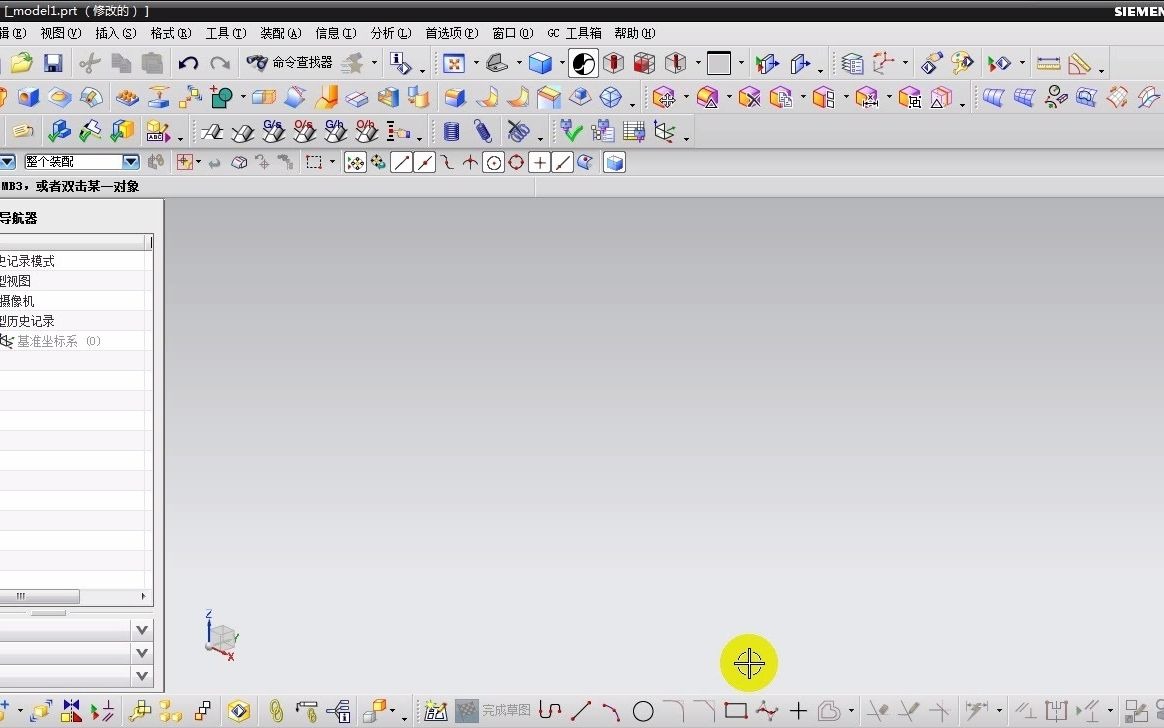This screenshot has width=1164, height=728.
Task: Toggle the rectangular selection filter
Action: (x=313, y=162)
